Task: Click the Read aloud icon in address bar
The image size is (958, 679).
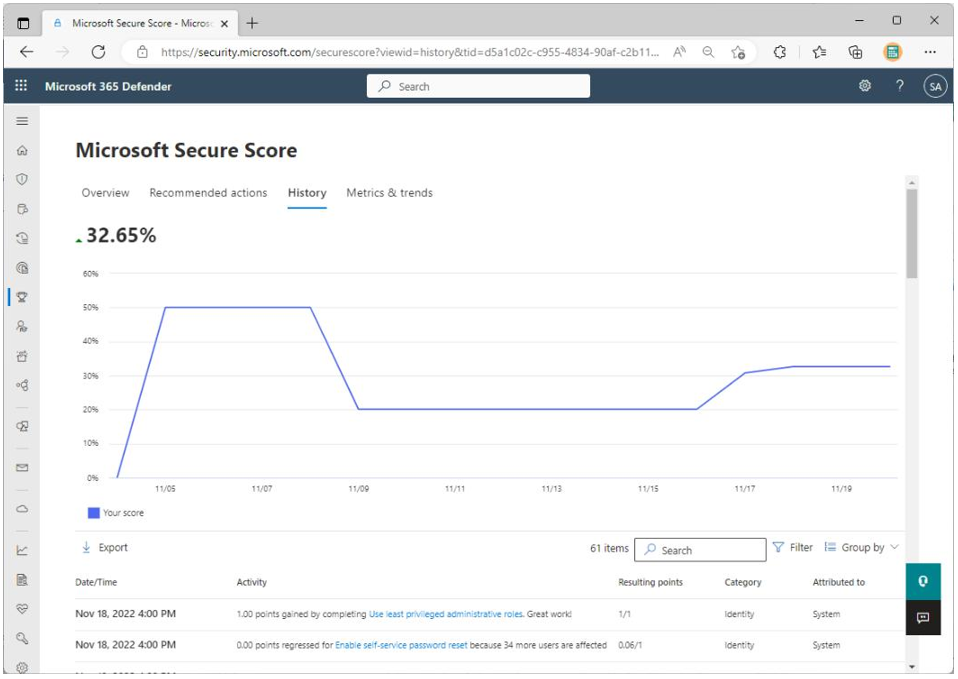Action: tap(679, 52)
